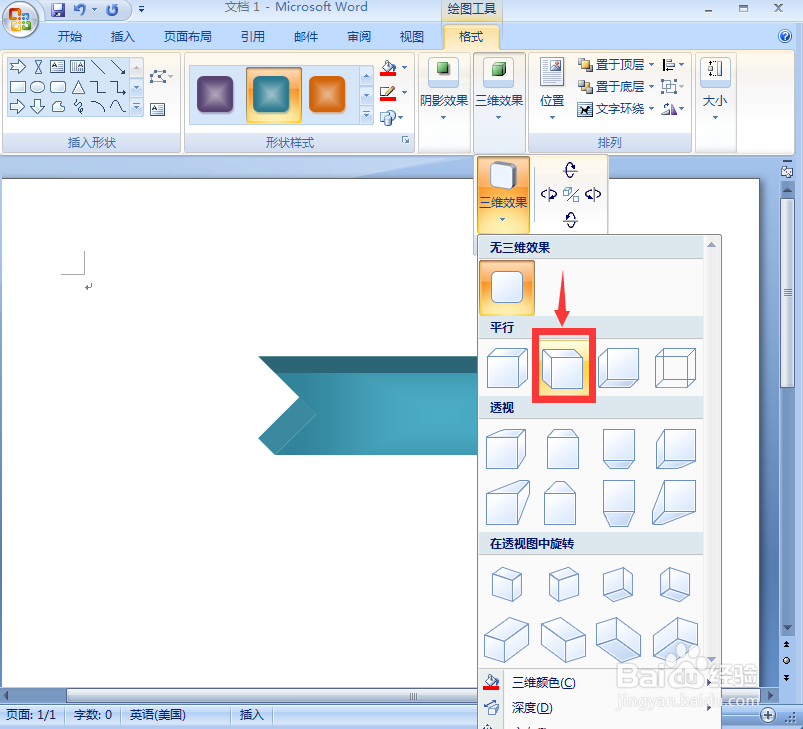Open the 深度(D) submenu

[x=597, y=707]
